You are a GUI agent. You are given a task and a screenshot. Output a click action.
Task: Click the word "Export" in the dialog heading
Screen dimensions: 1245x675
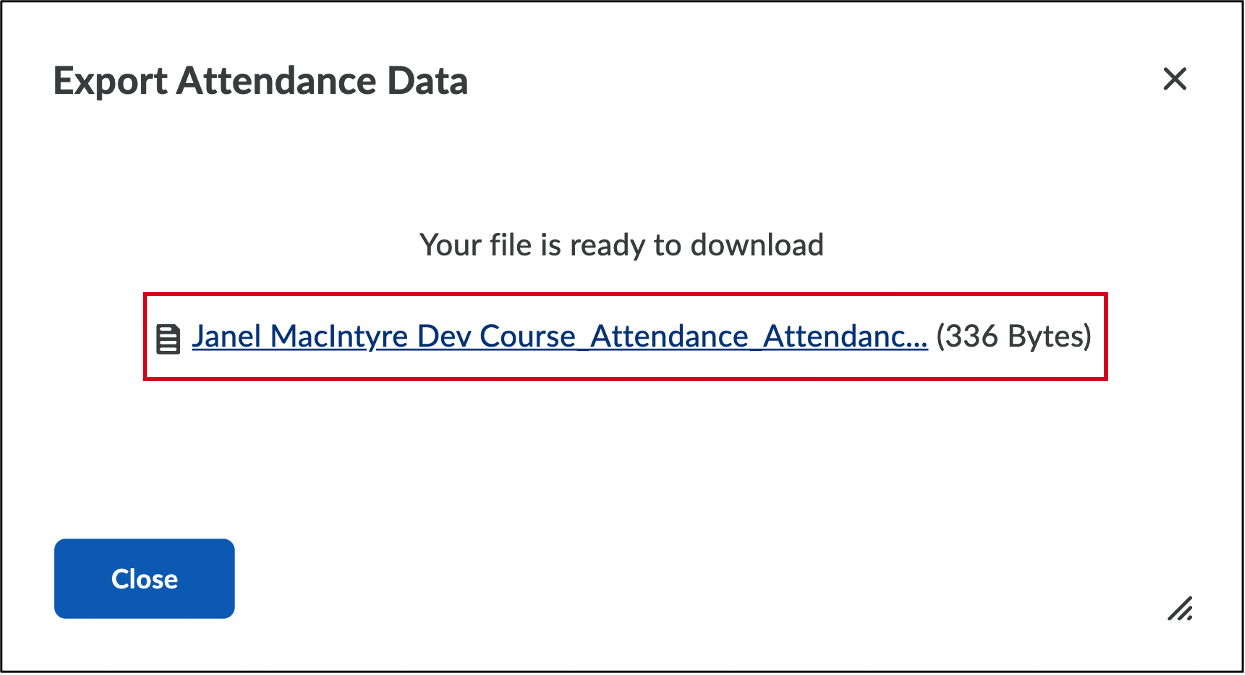point(110,81)
